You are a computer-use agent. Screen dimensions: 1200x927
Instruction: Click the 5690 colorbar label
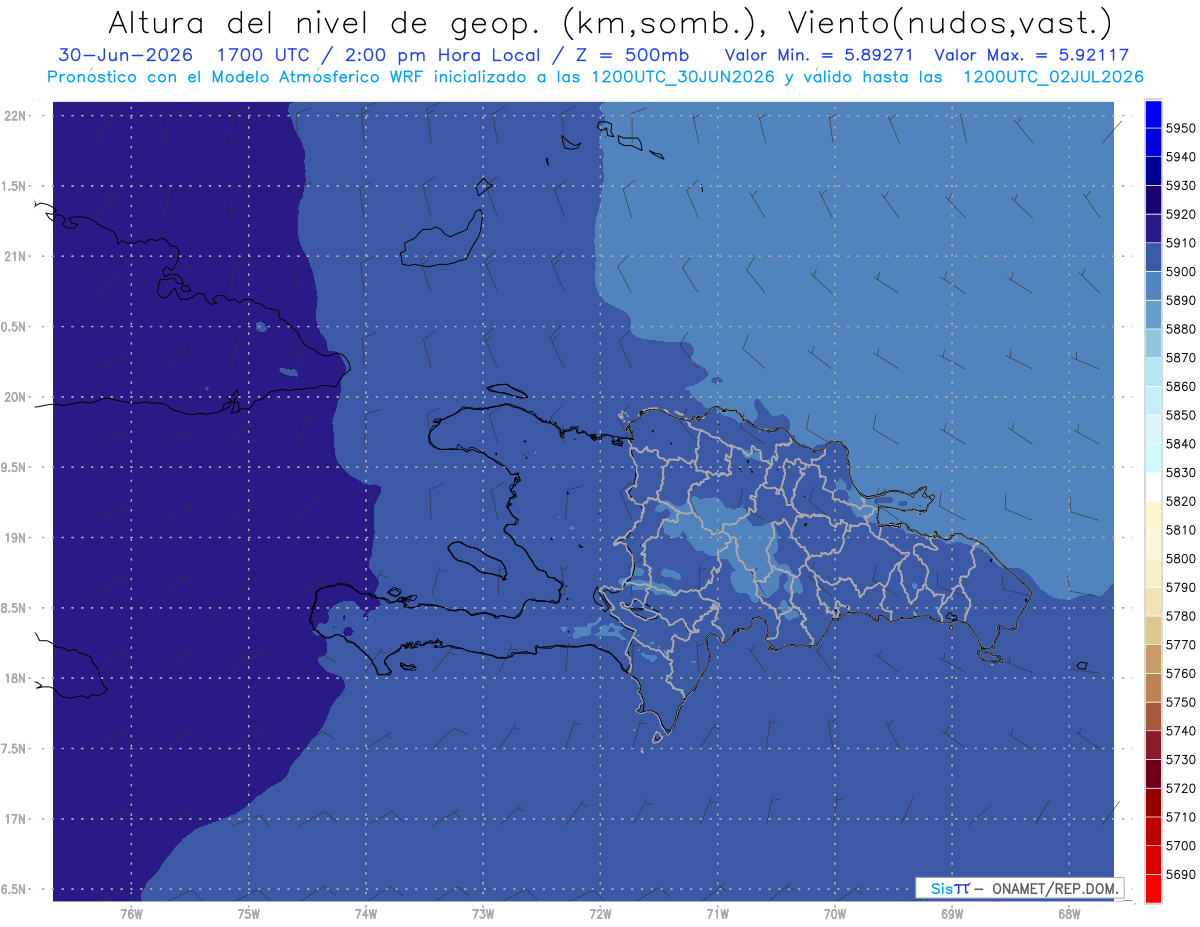tap(1180, 875)
